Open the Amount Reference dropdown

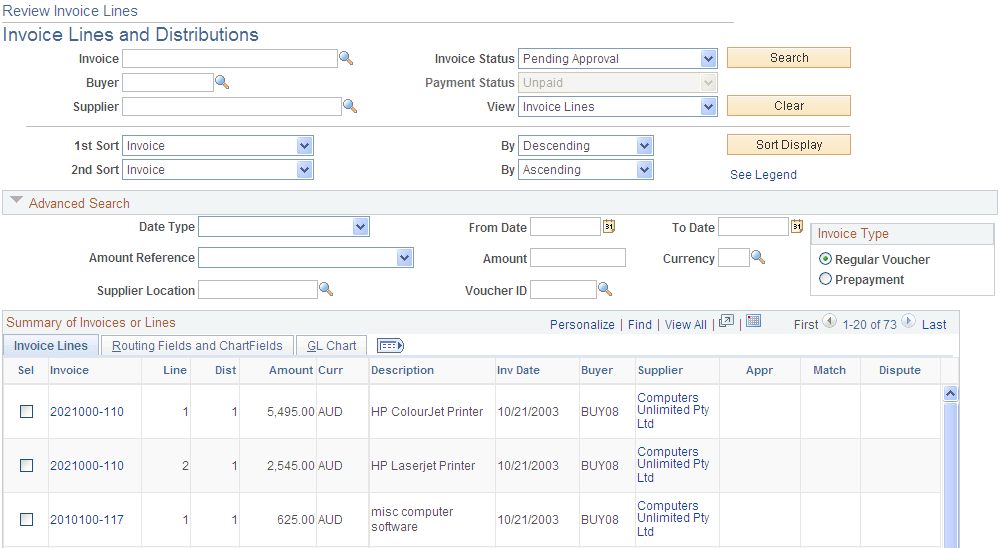click(x=306, y=257)
